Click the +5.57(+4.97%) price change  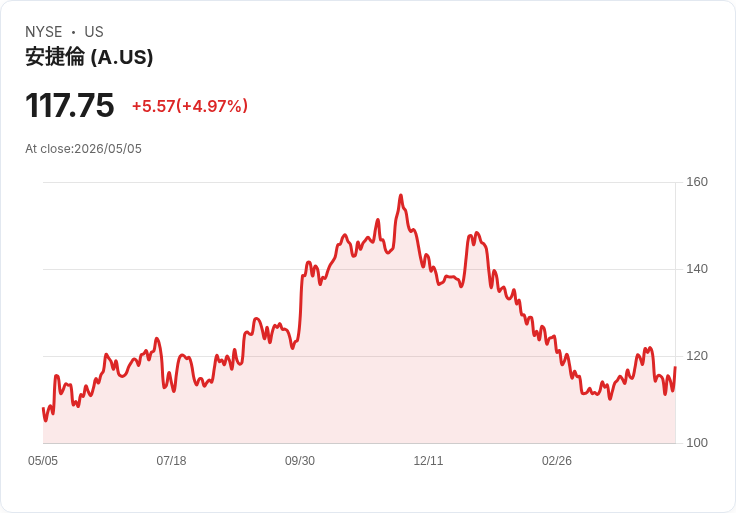coord(190,106)
